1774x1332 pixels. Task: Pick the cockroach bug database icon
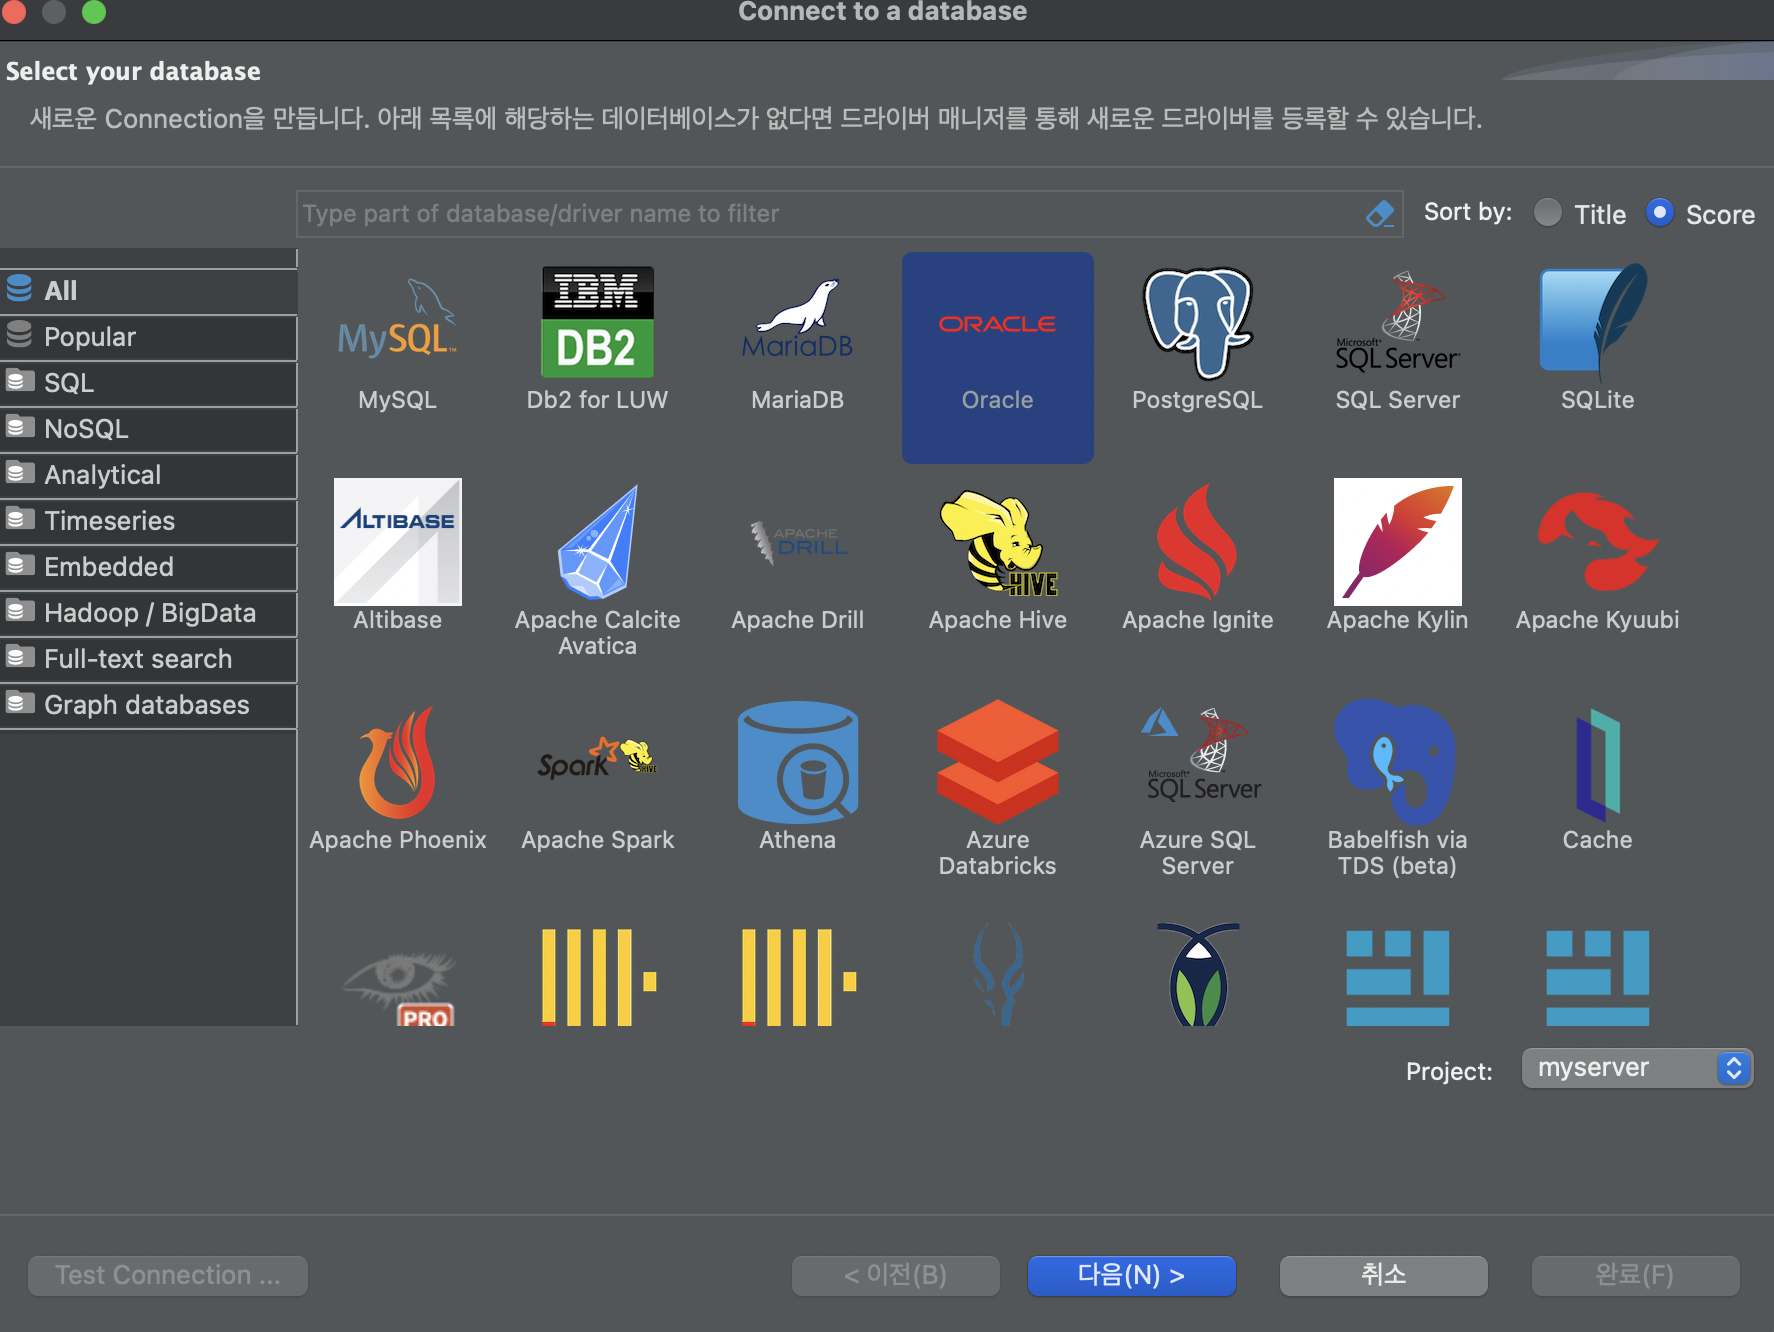[1197, 974]
